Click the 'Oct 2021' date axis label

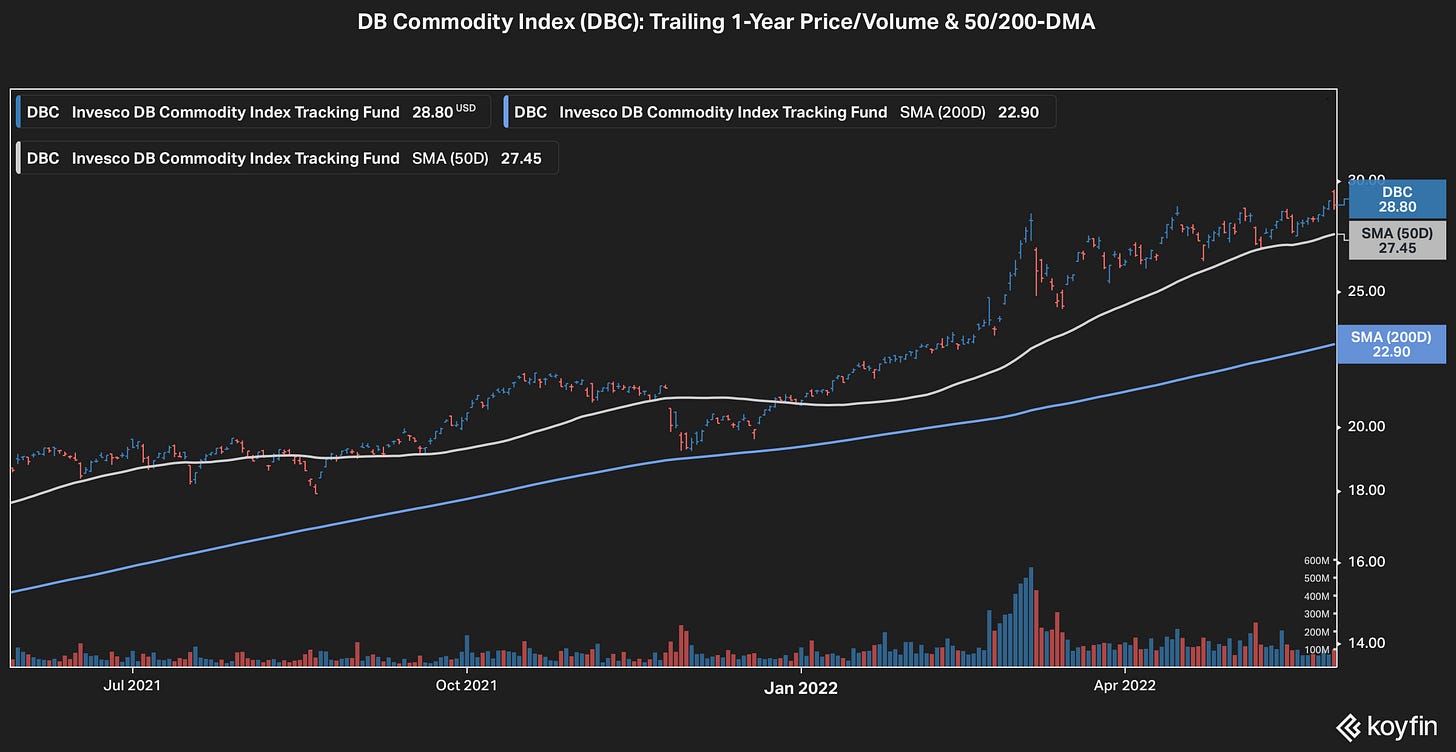coord(468,685)
